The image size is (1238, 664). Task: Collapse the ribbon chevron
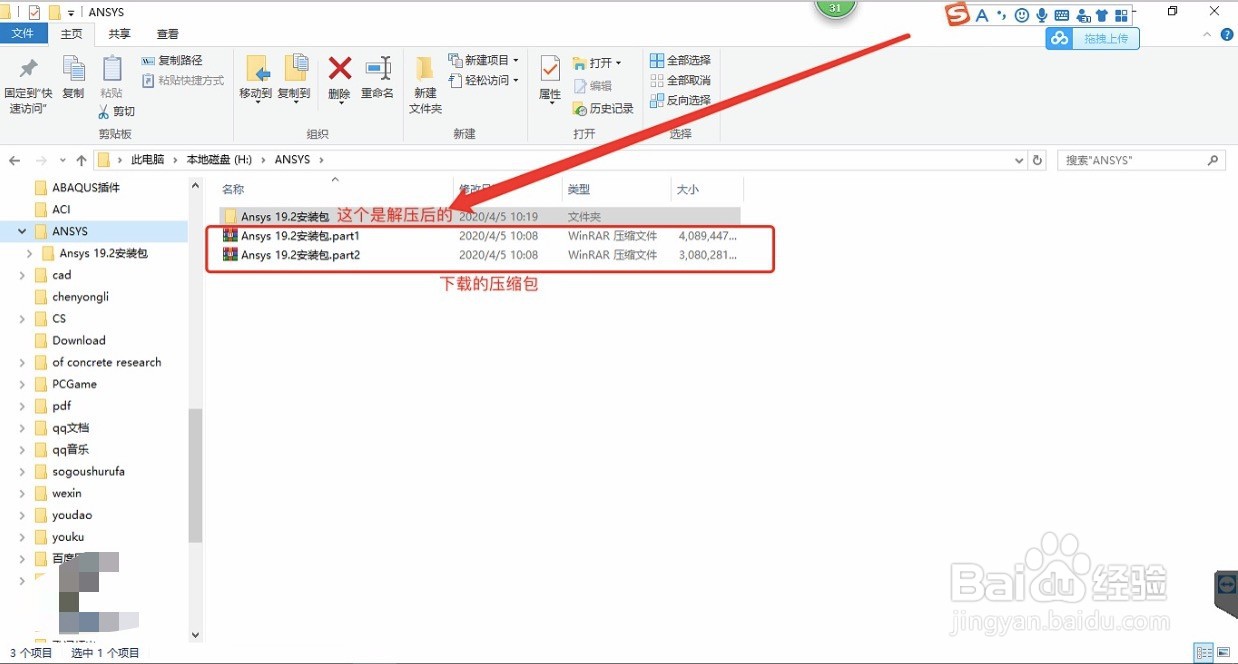click(1206, 34)
